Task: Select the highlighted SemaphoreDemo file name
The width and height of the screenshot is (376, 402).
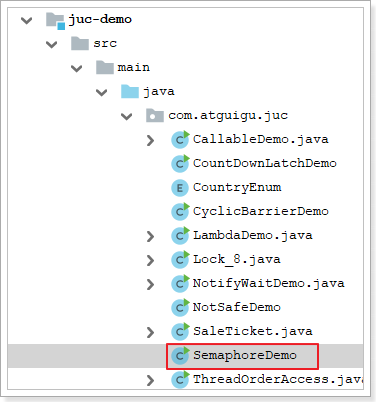Action: 245,356
